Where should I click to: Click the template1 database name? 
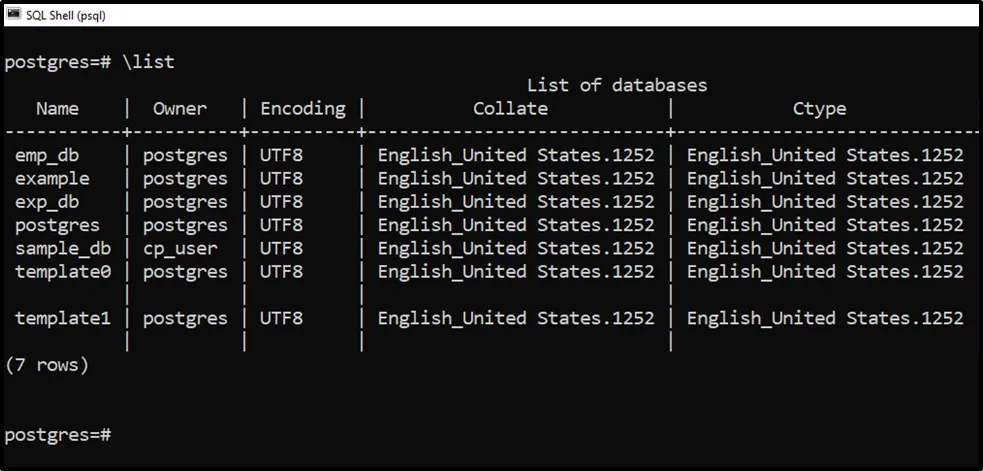click(62, 318)
